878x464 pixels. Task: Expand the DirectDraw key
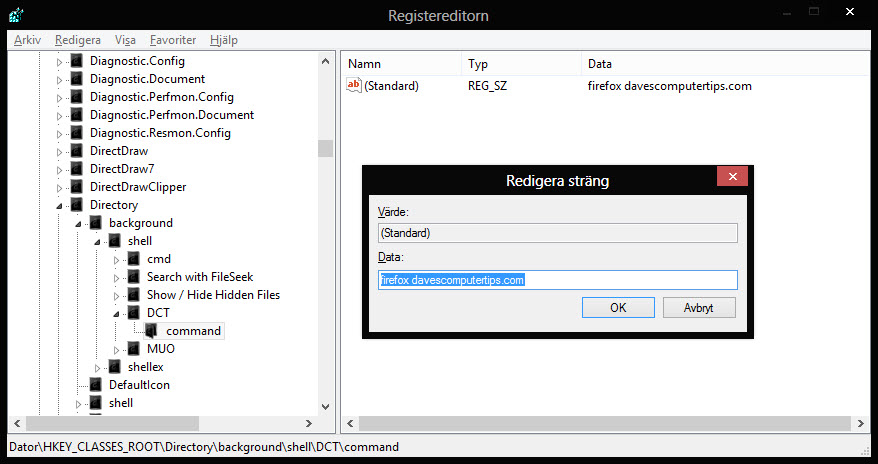click(59, 152)
